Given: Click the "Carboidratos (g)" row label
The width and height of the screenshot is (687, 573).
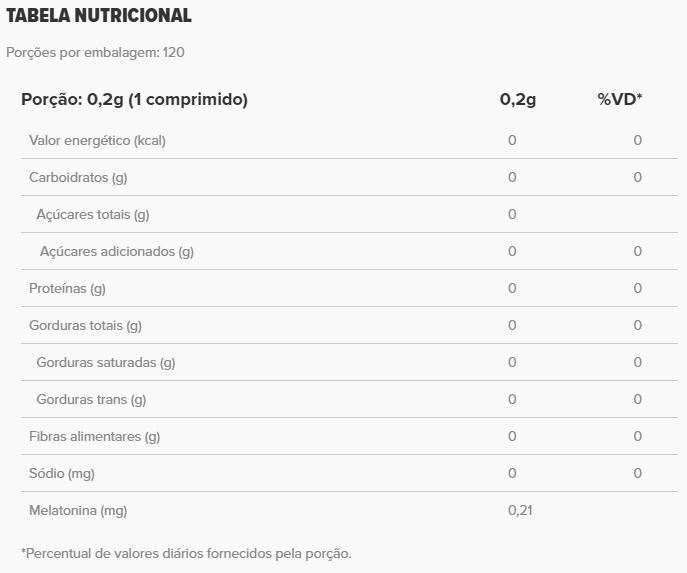Looking at the screenshot, I should click(78, 177).
